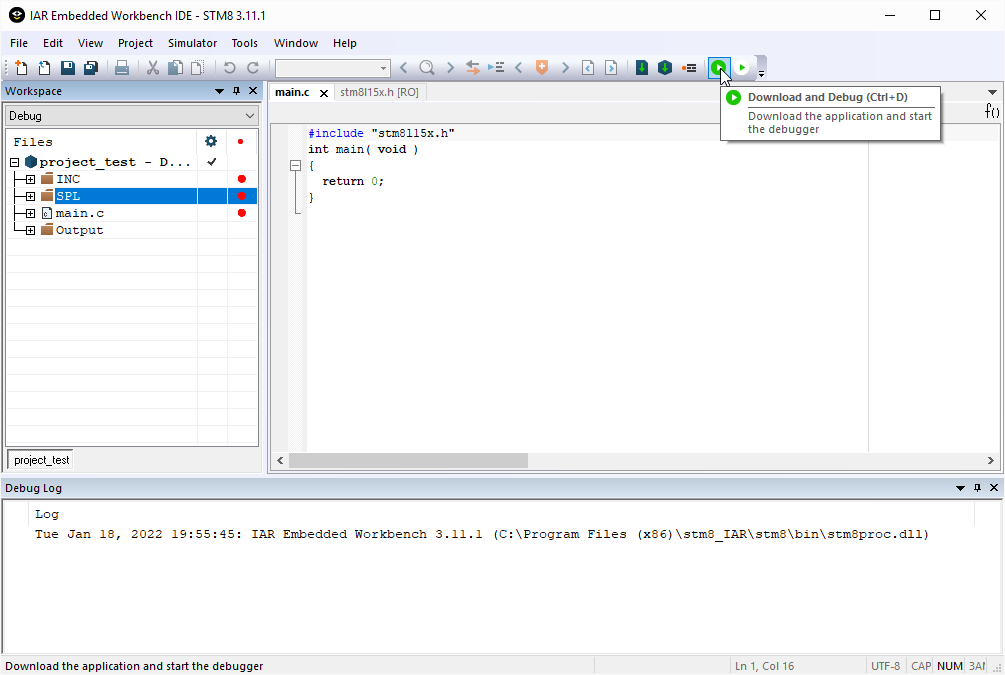The image size is (1005, 675).
Task: Toggle the checkmark on project_test row
Action: tap(212, 162)
